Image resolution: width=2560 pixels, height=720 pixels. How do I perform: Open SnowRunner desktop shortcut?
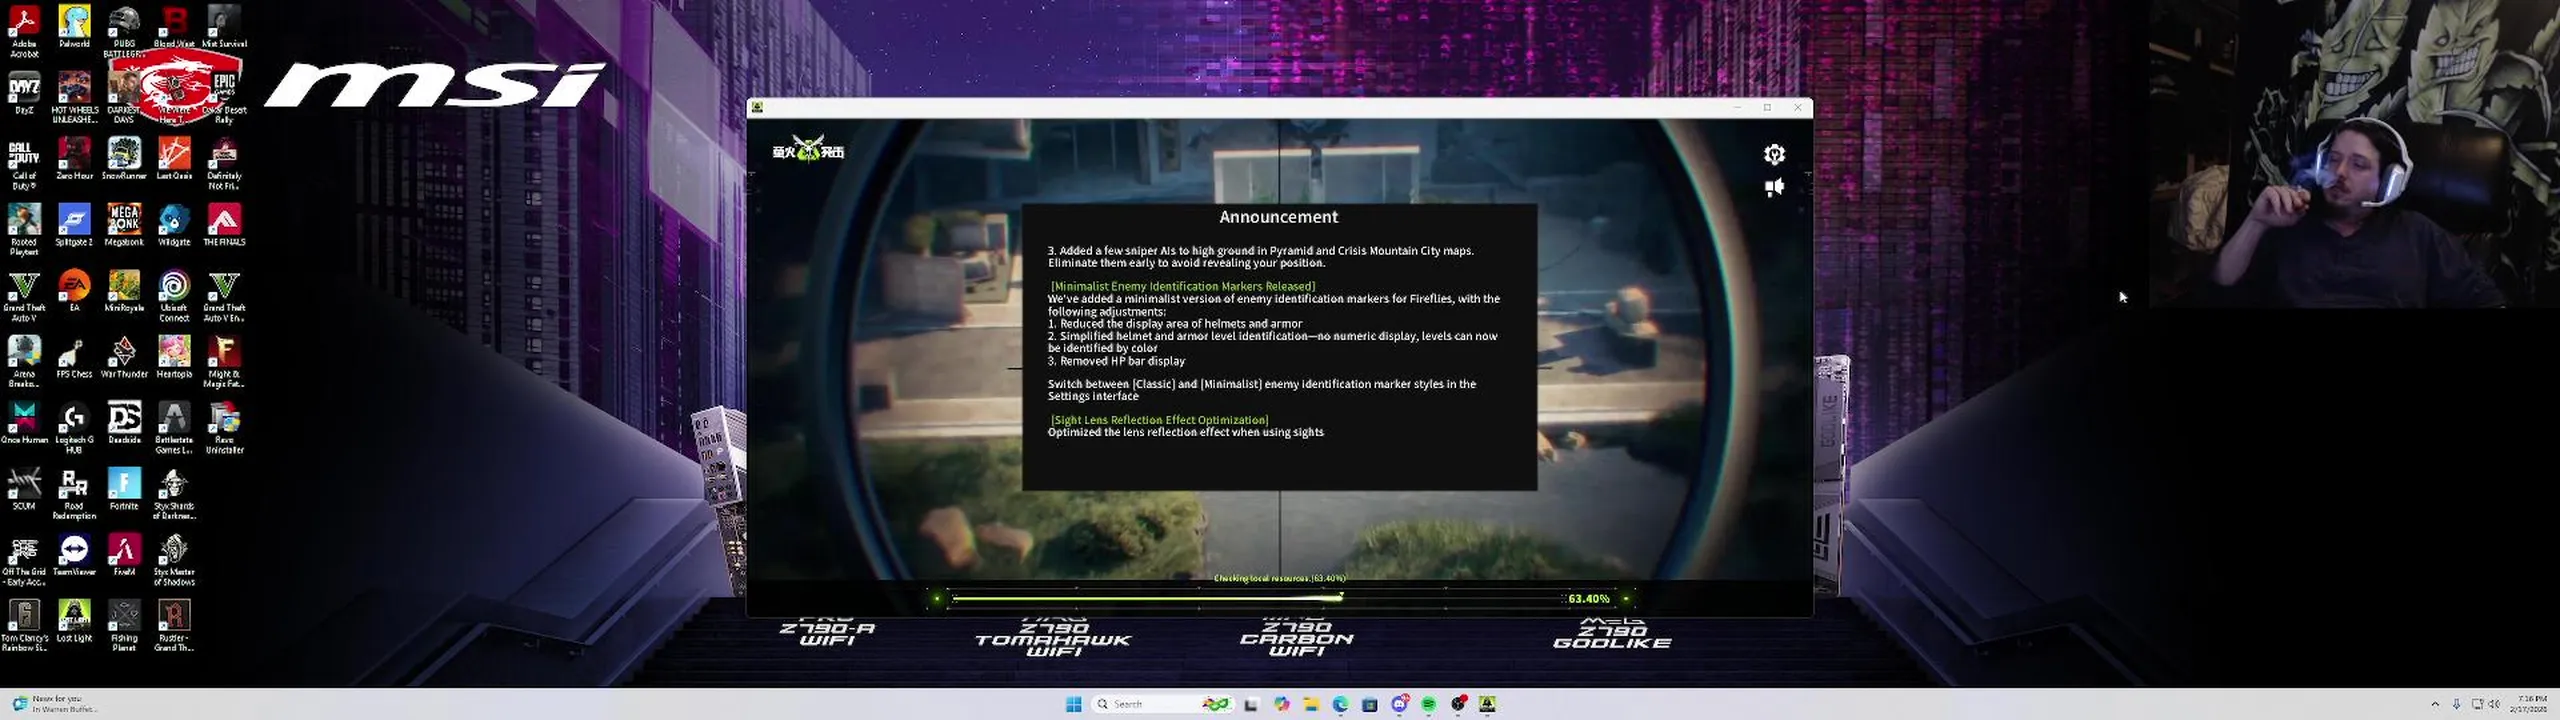(124, 158)
